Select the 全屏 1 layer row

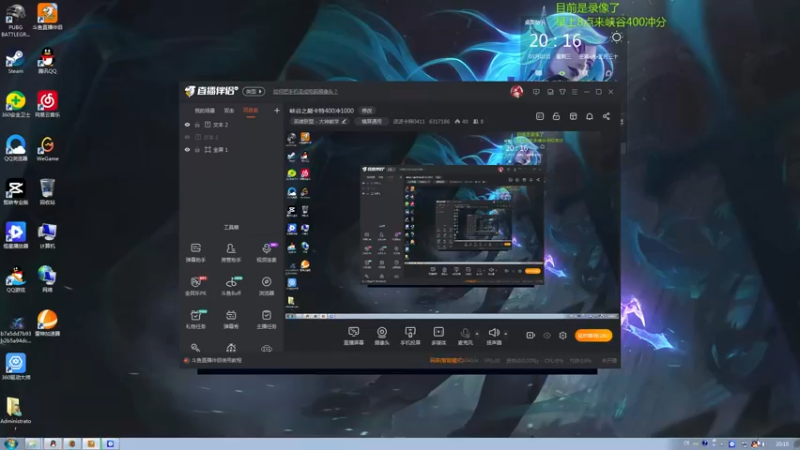[232, 150]
